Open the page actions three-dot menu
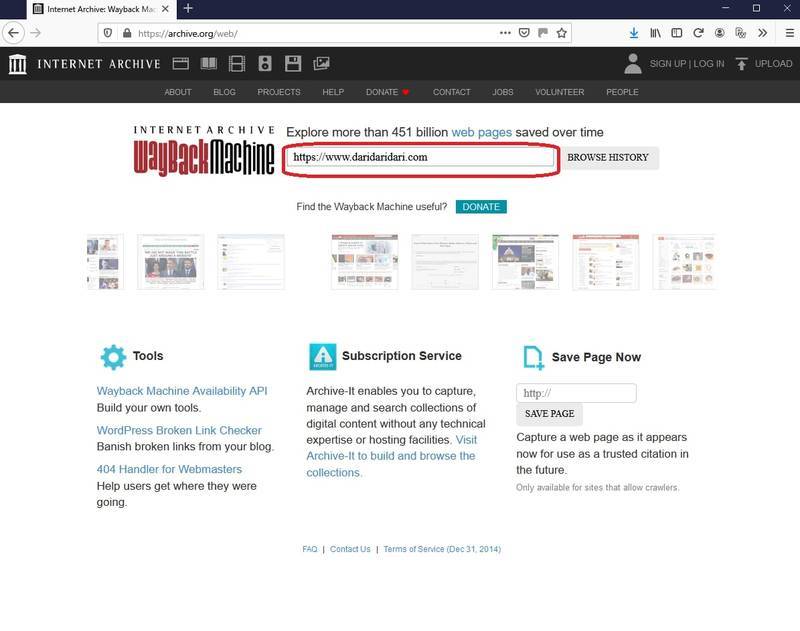The image size is (800, 631). click(505, 33)
